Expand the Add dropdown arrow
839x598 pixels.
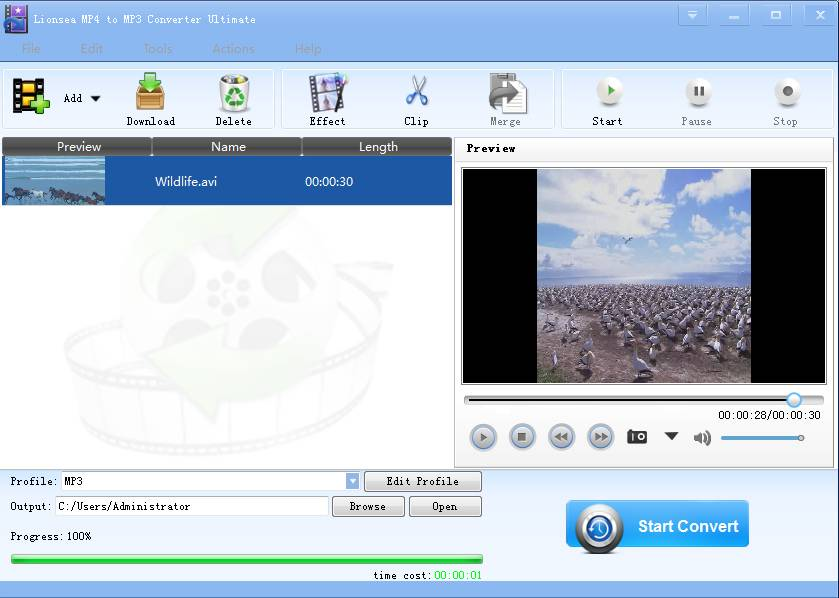tap(95, 98)
